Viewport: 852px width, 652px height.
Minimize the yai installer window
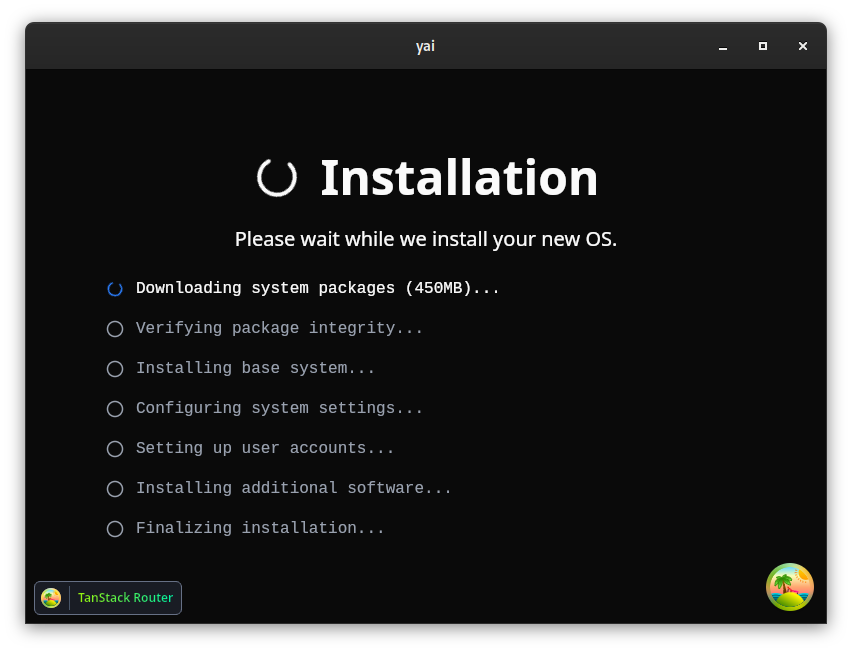coord(722,46)
